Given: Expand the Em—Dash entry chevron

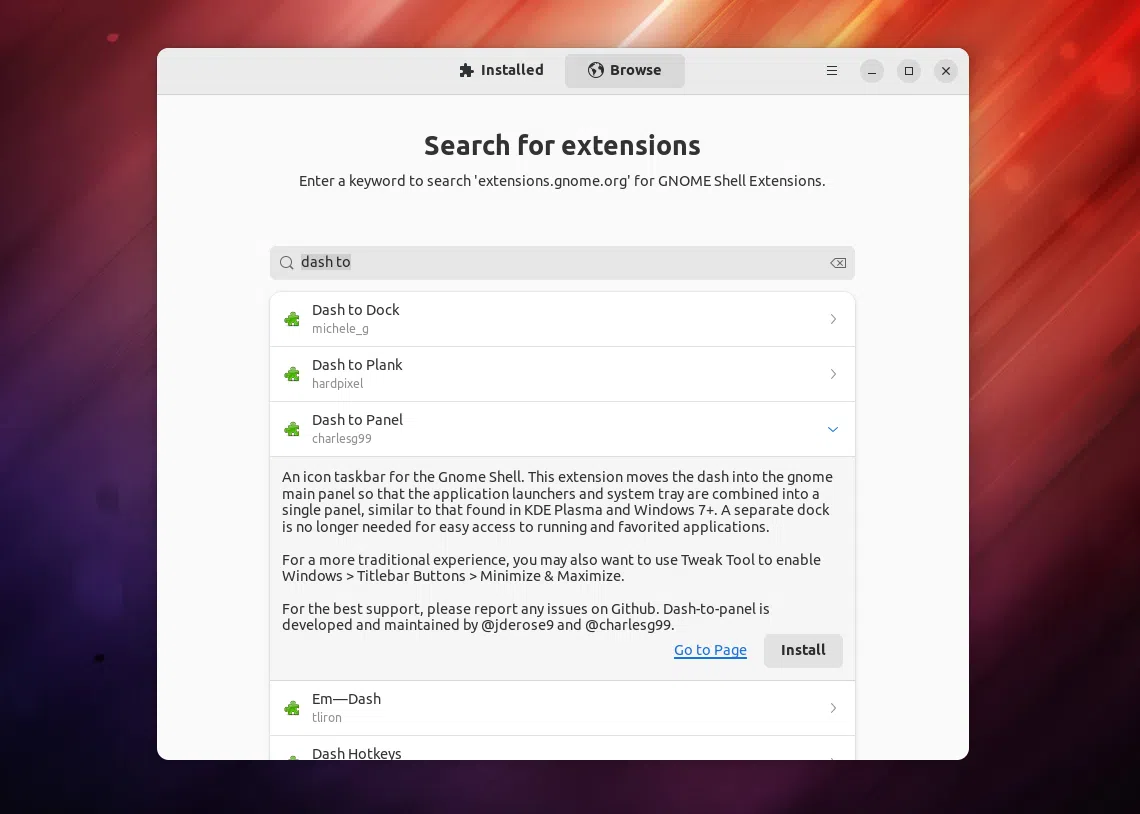Looking at the screenshot, I should (833, 709).
